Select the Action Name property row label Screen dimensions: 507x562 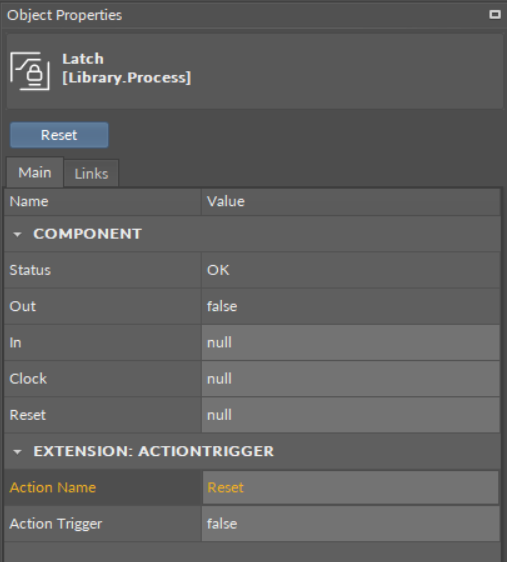tap(53, 487)
